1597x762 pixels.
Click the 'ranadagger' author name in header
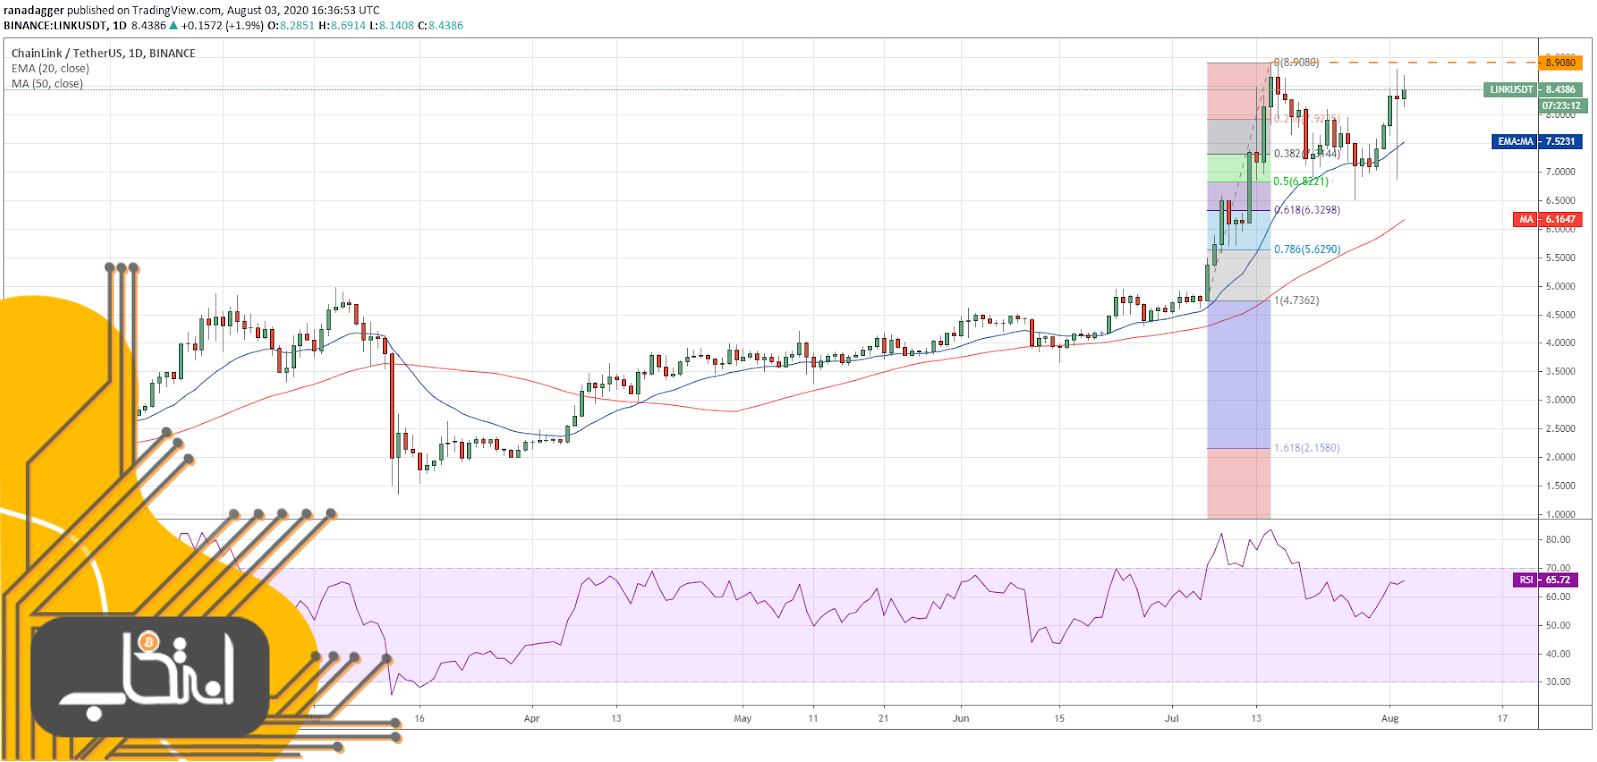point(33,10)
